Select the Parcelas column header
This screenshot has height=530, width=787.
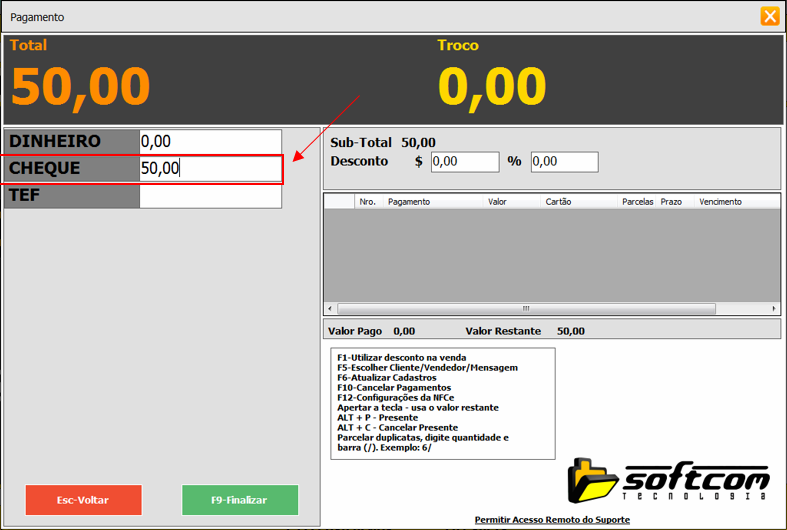[x=637, y=202]
